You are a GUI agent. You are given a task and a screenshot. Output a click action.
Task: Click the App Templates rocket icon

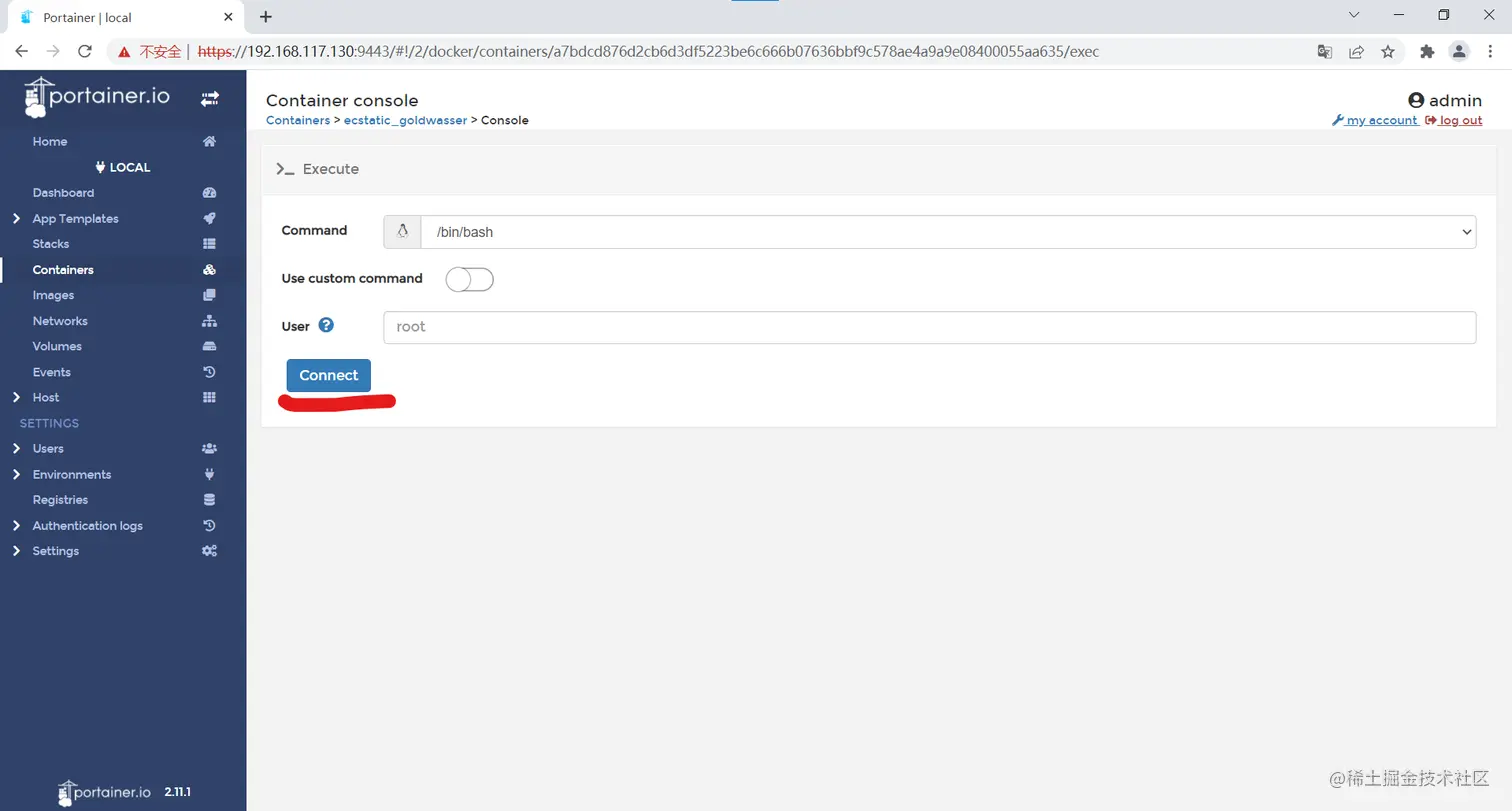209,219
